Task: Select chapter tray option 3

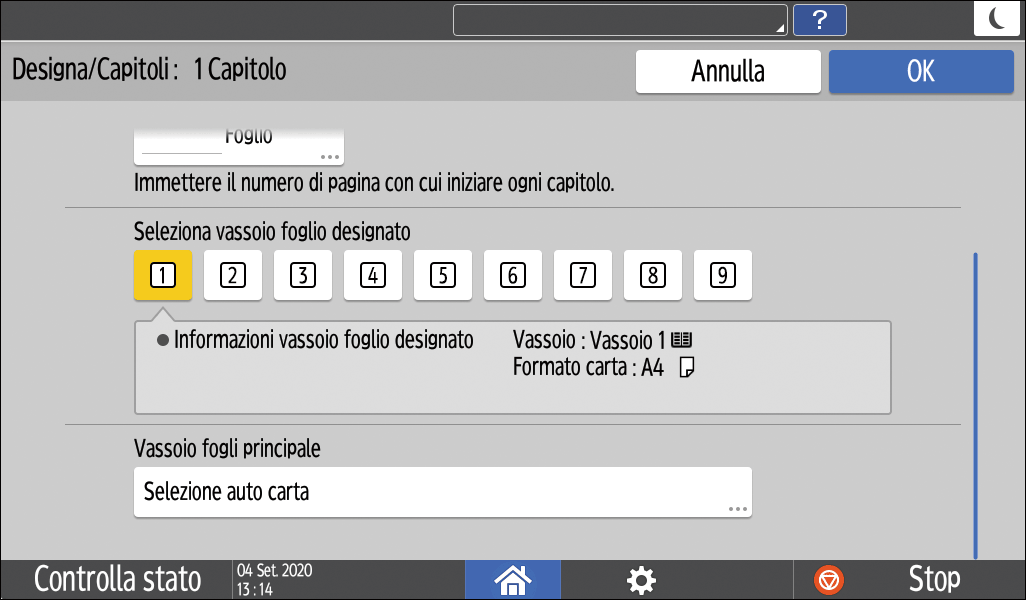Action: [302, 275]
